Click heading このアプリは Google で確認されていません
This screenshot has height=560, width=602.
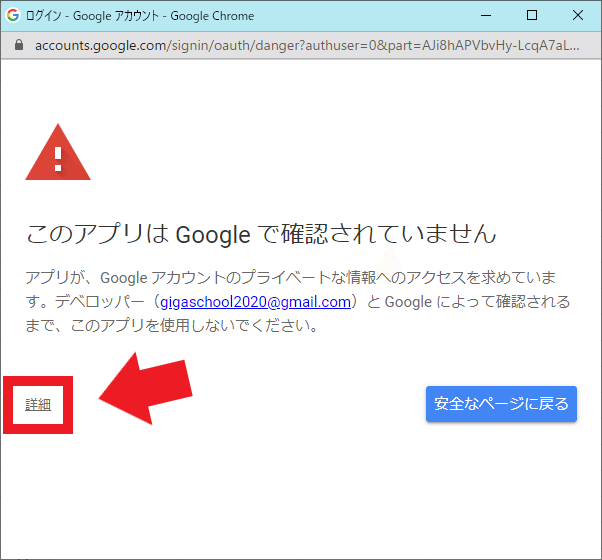[x=261, y=234]
